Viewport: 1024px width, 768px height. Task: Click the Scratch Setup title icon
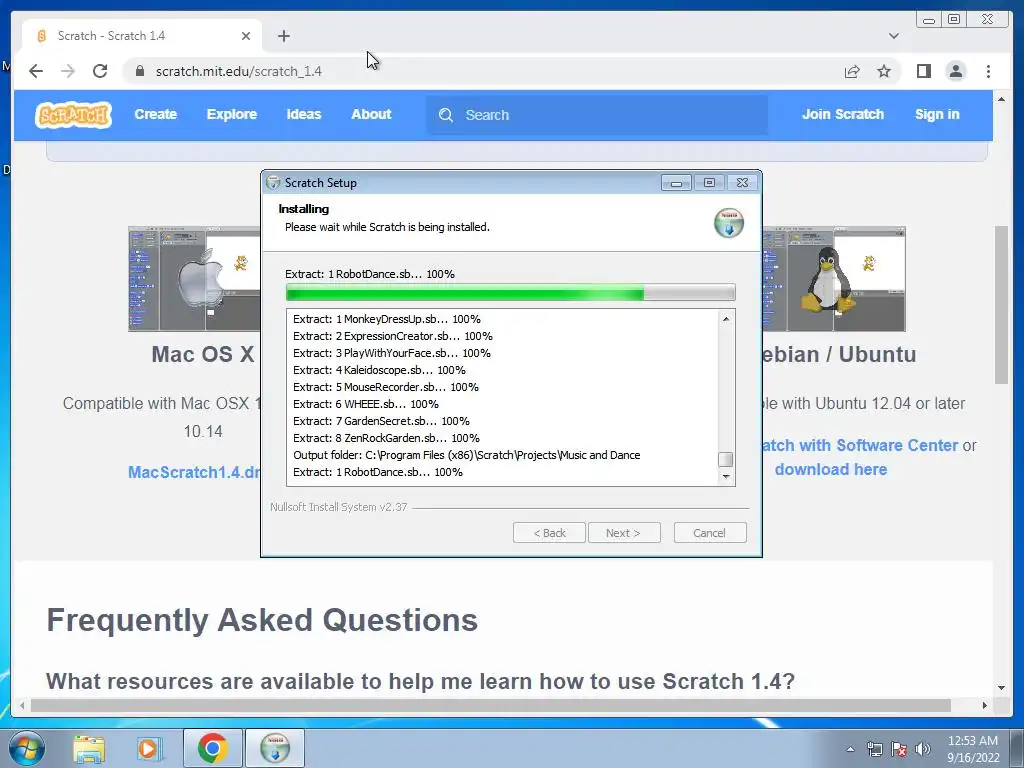pos(274,183)
